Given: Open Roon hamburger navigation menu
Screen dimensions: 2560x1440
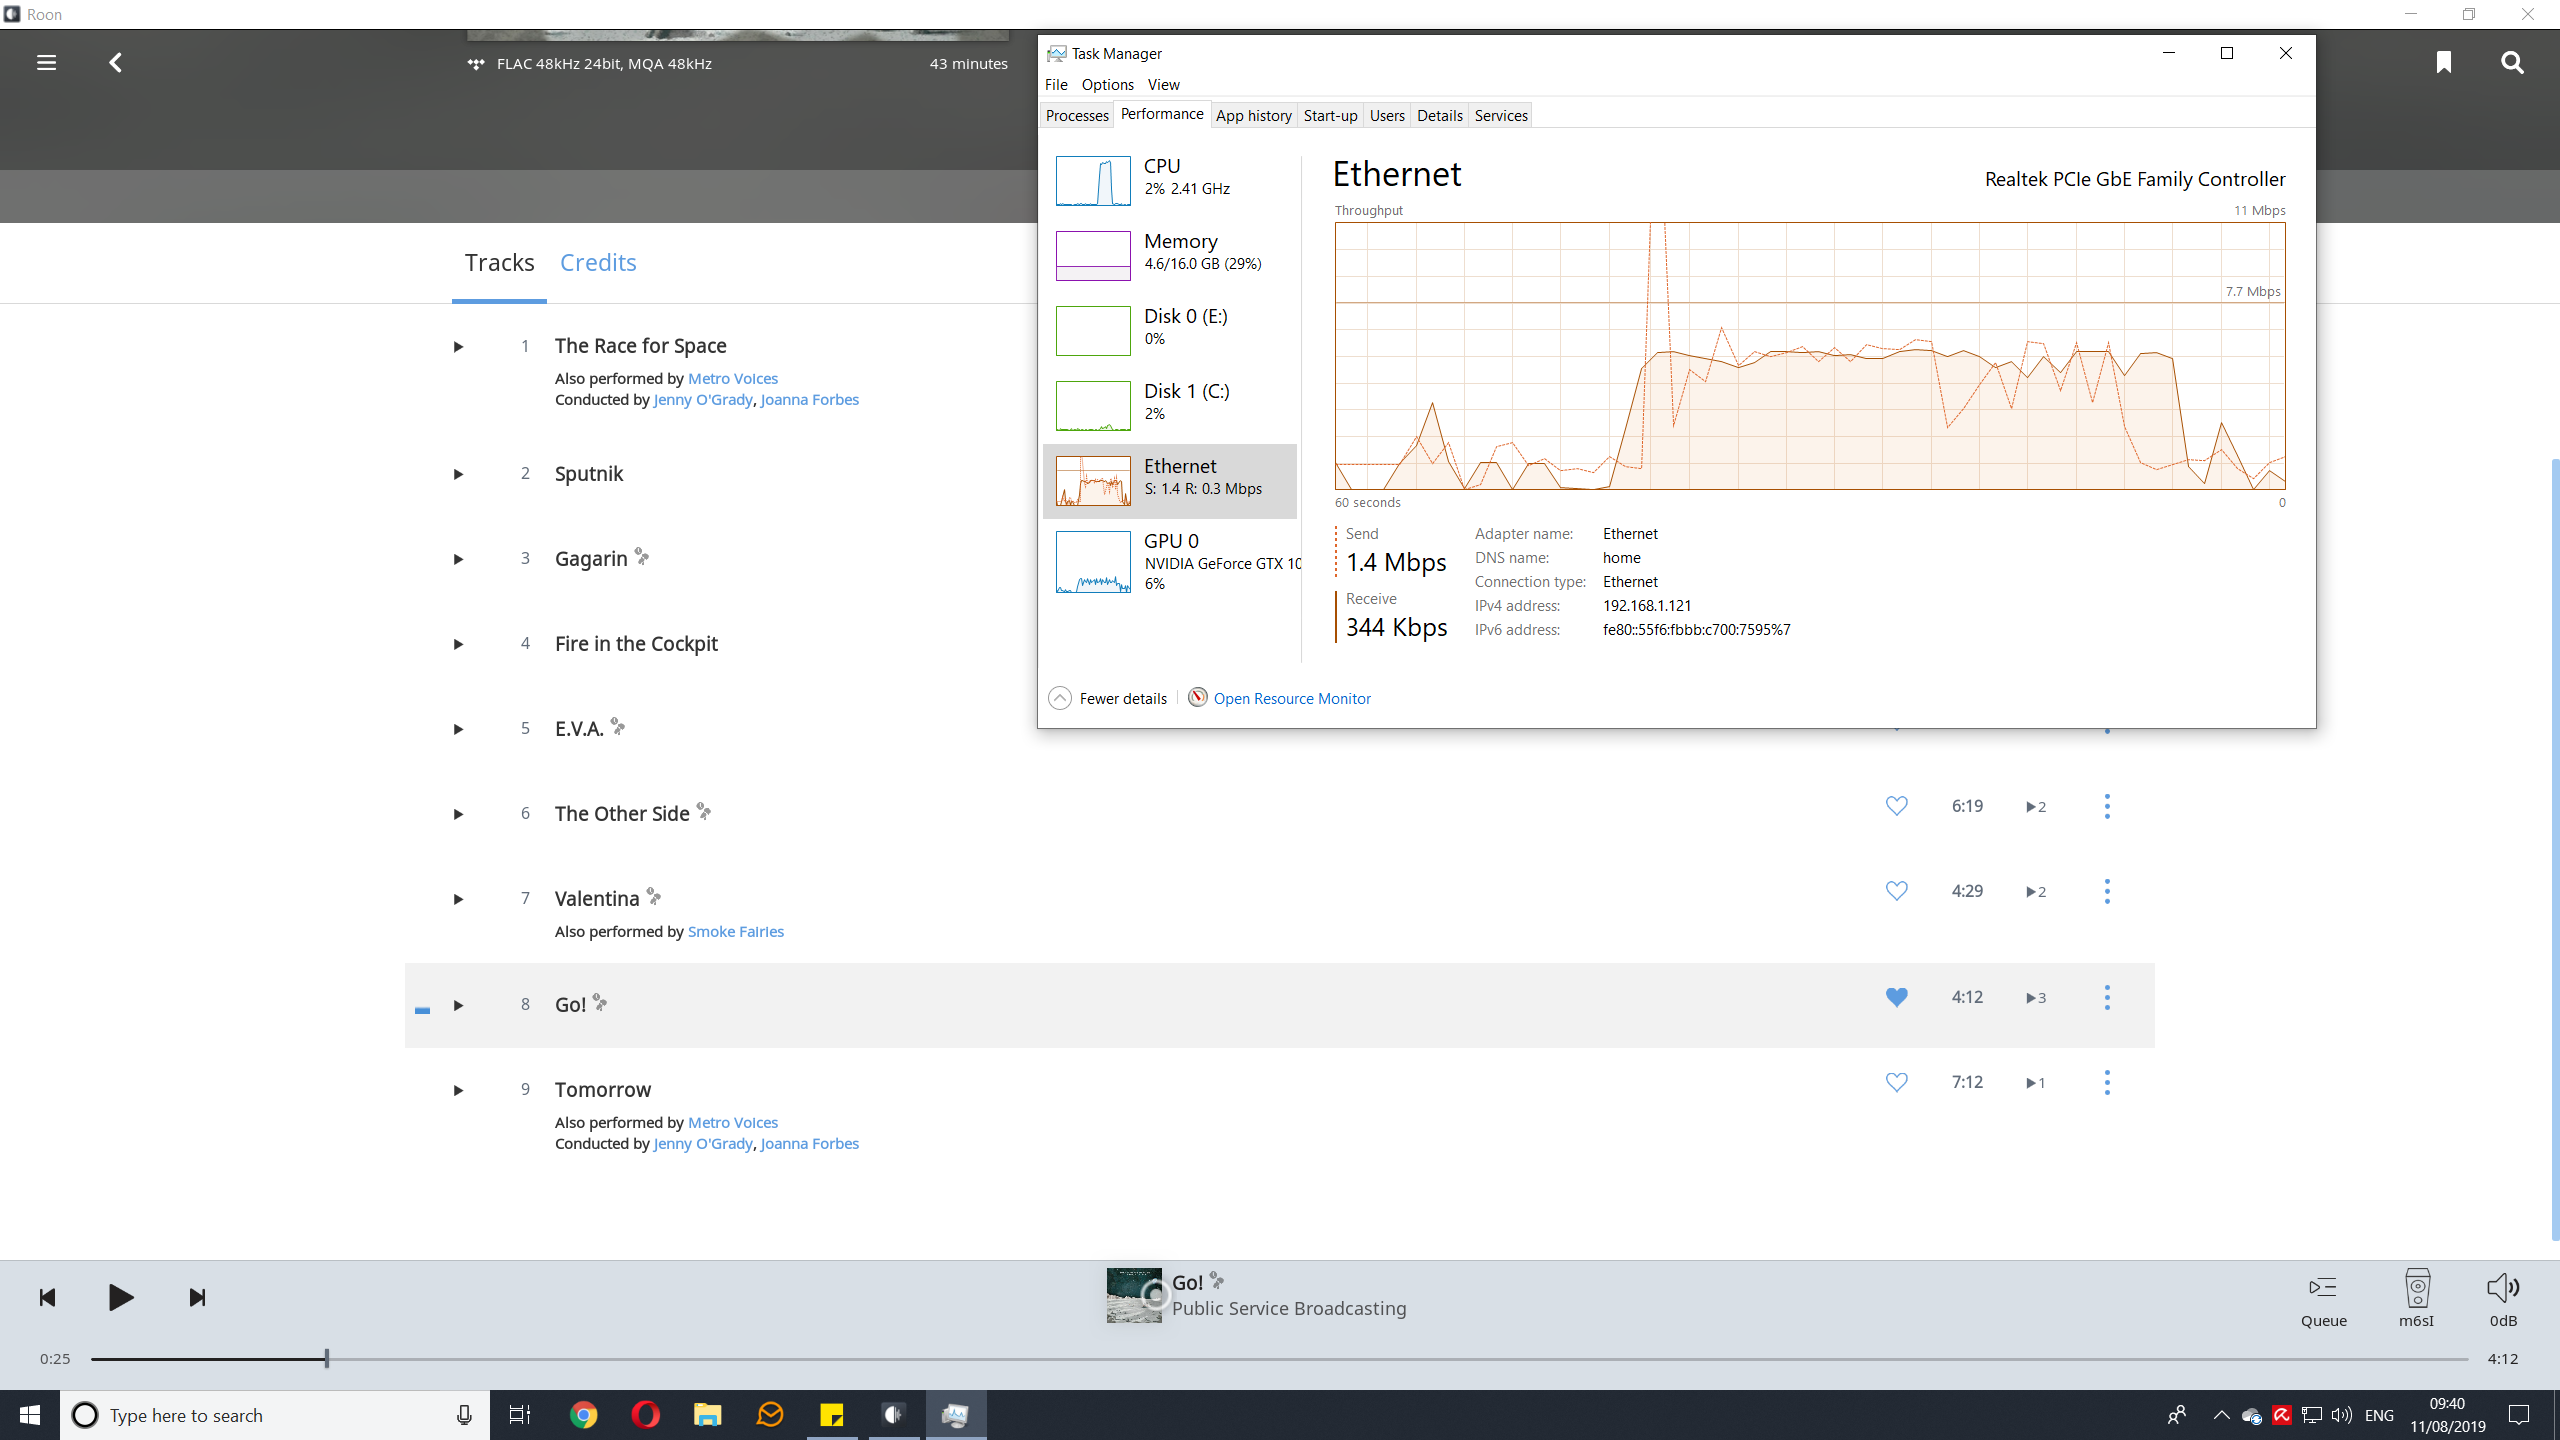Looking at the screenshot, I should (x=46, y=63).
